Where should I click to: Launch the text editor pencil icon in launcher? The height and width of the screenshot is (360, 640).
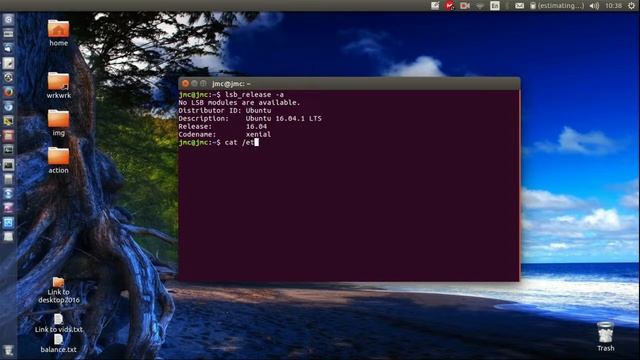8,63
